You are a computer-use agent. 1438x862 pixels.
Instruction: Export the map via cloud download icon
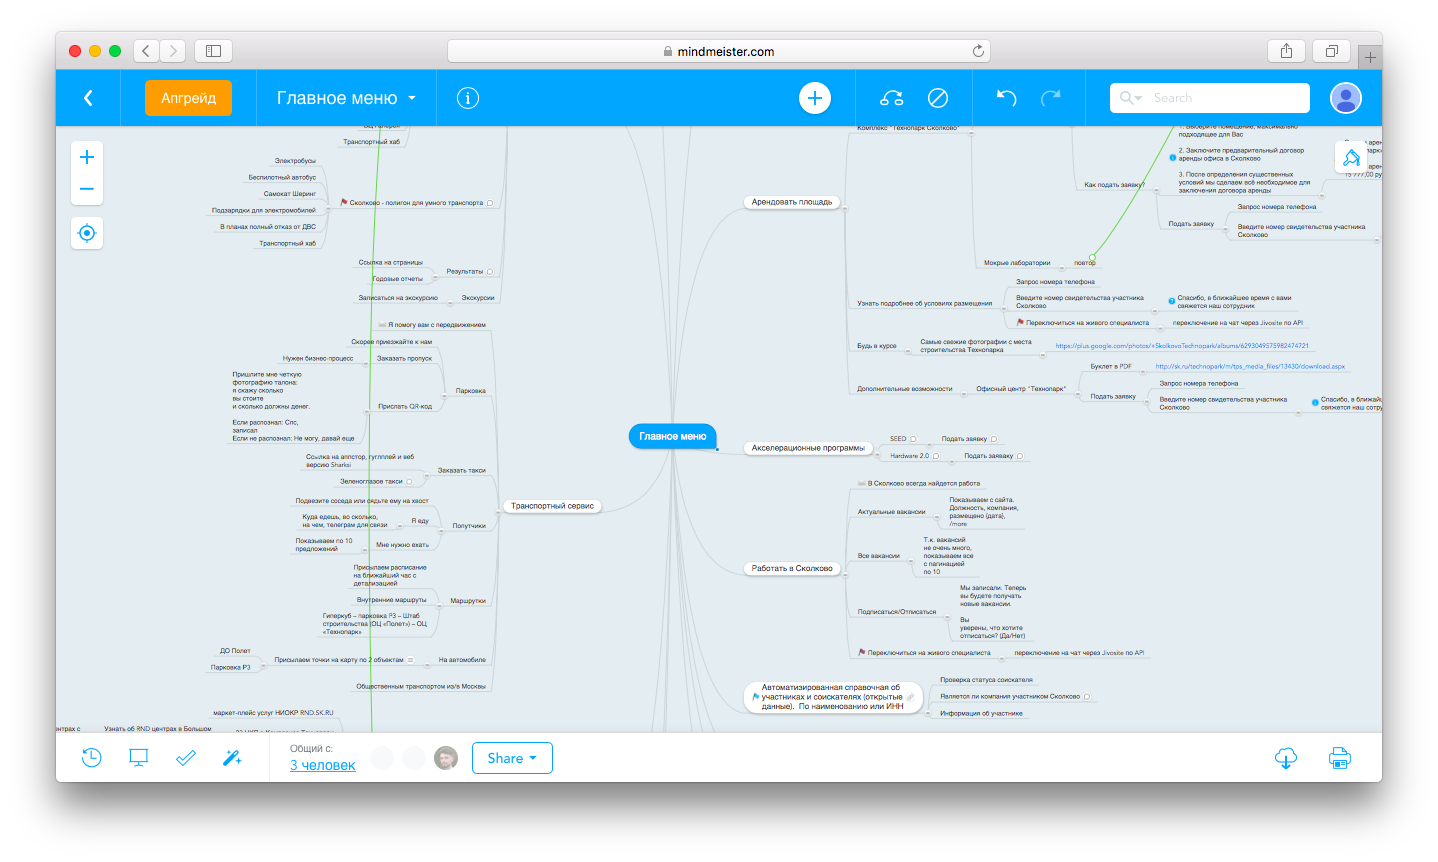1287,758
